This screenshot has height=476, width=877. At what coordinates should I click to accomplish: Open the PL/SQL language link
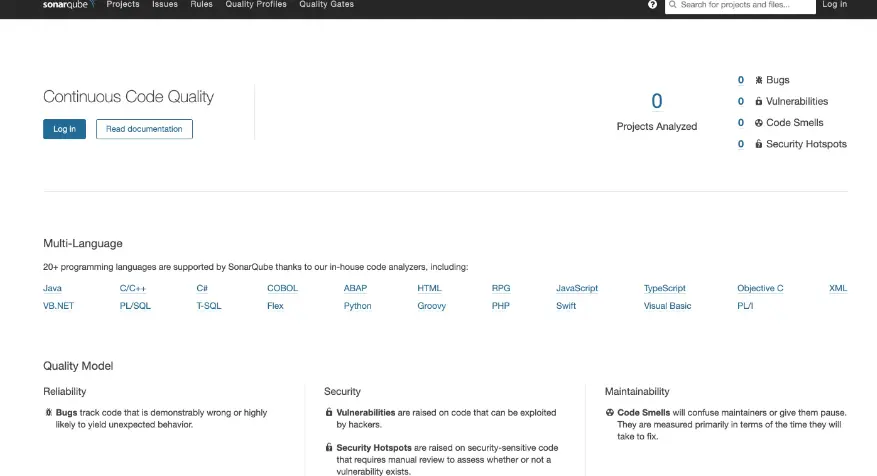click(135, 306)
